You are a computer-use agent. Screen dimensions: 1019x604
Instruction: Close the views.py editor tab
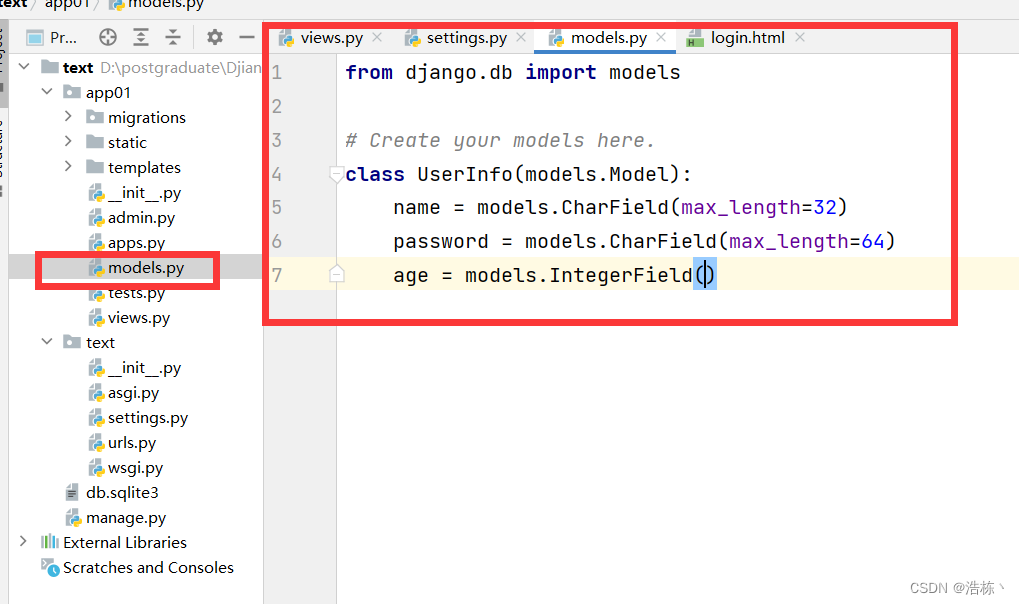(376, 37)
